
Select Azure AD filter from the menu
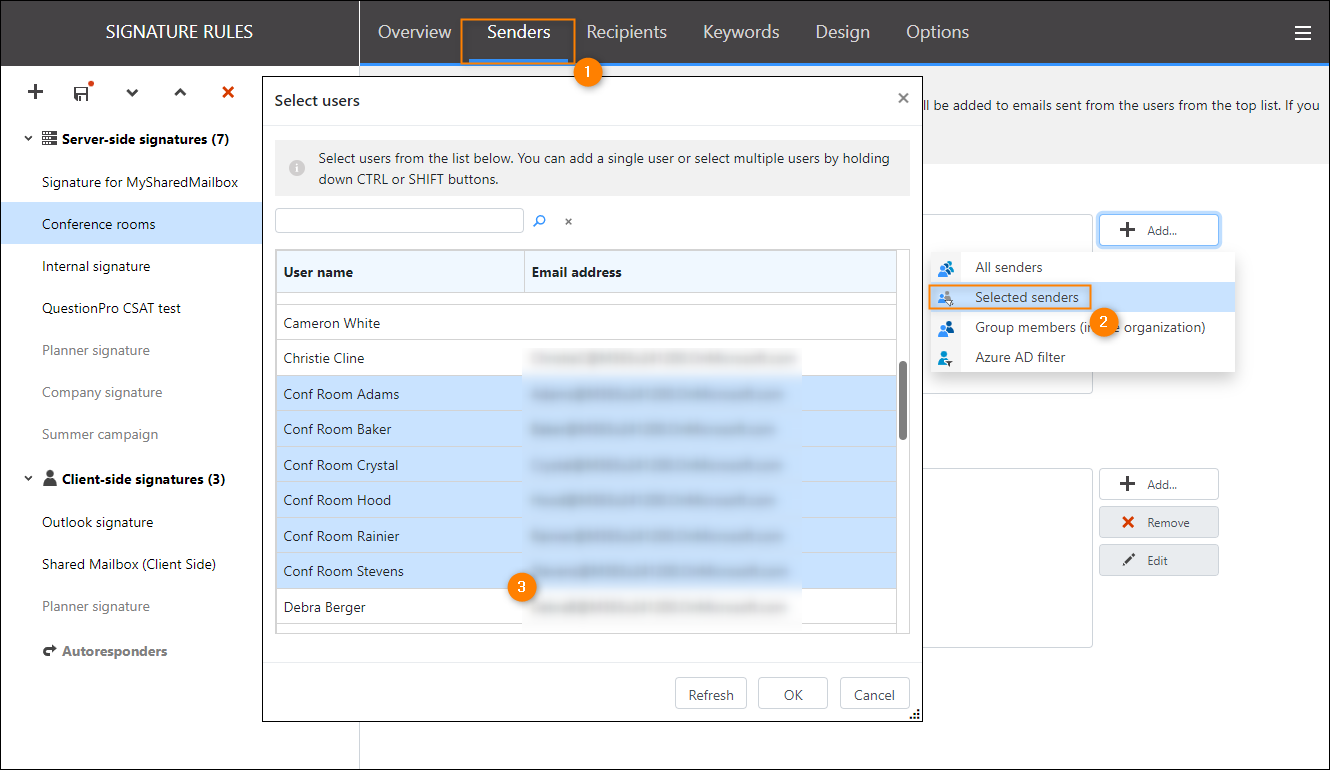coord(1022,357)
